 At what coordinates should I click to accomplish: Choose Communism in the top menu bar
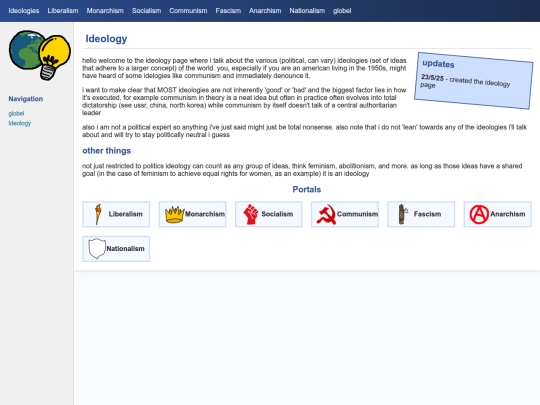point(188,11)
